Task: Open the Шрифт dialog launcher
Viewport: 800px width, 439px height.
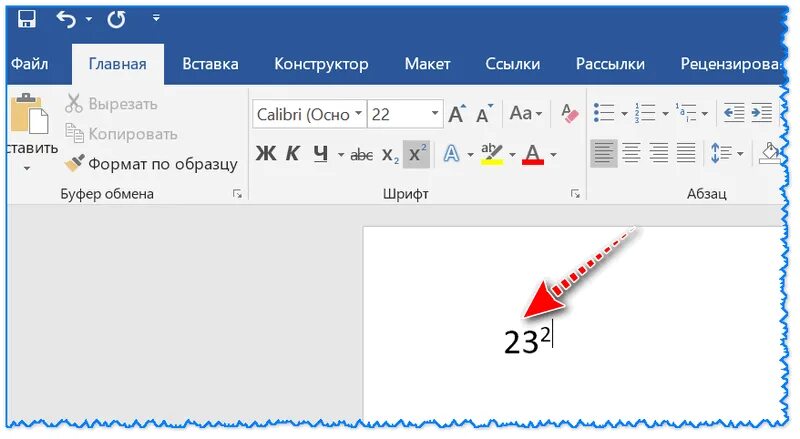Action: pyautogui.click(x=576, y=193)
